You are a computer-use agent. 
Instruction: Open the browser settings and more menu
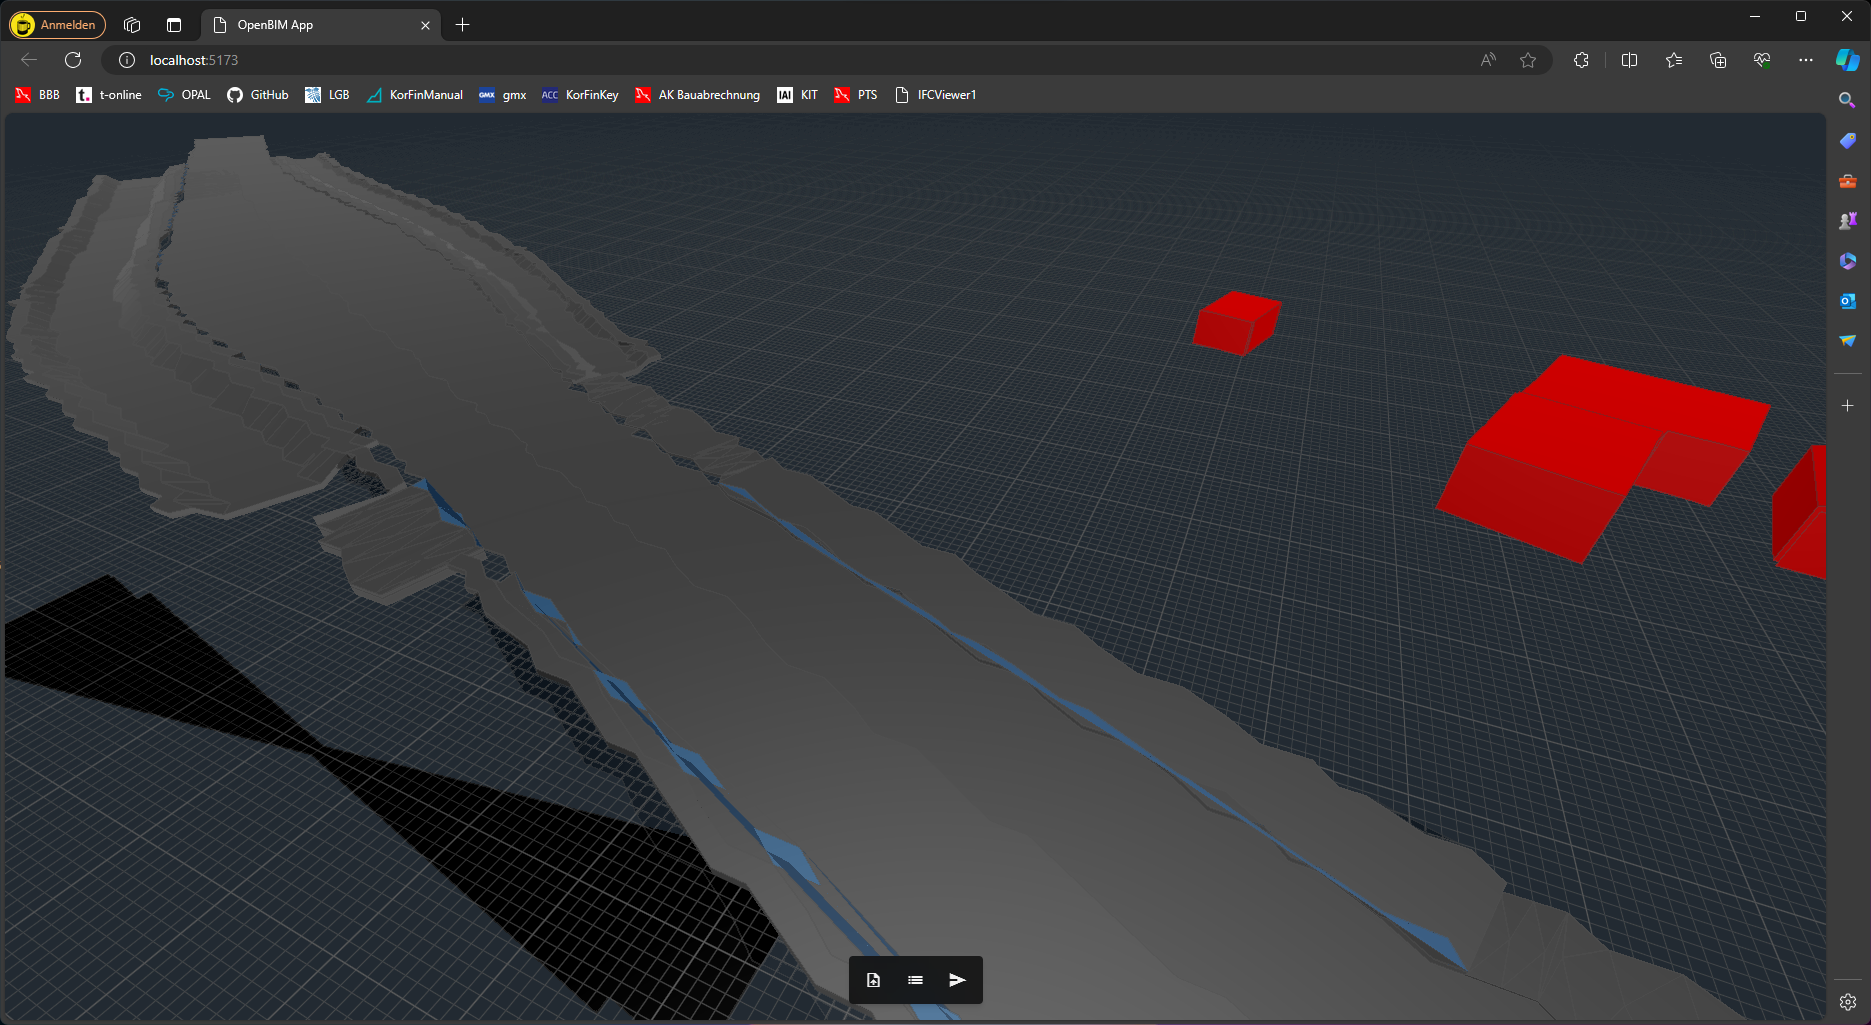pyautogui.click(x=1805, y=60)
